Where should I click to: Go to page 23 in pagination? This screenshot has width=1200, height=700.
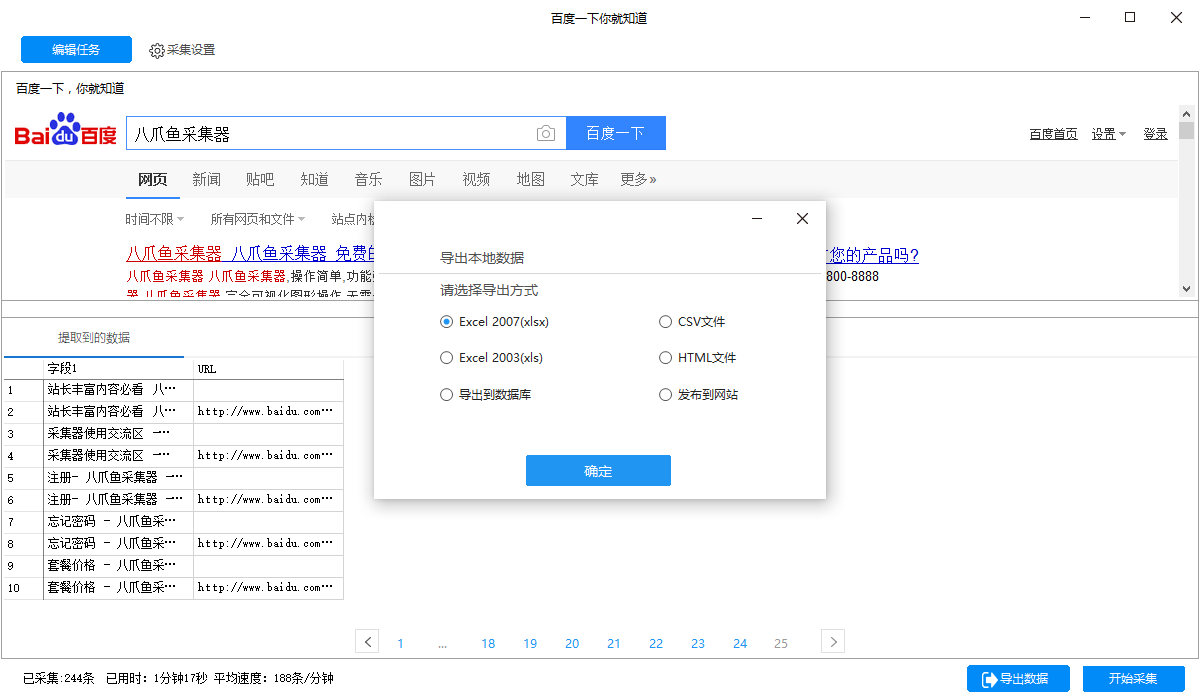tap(698, 643)
